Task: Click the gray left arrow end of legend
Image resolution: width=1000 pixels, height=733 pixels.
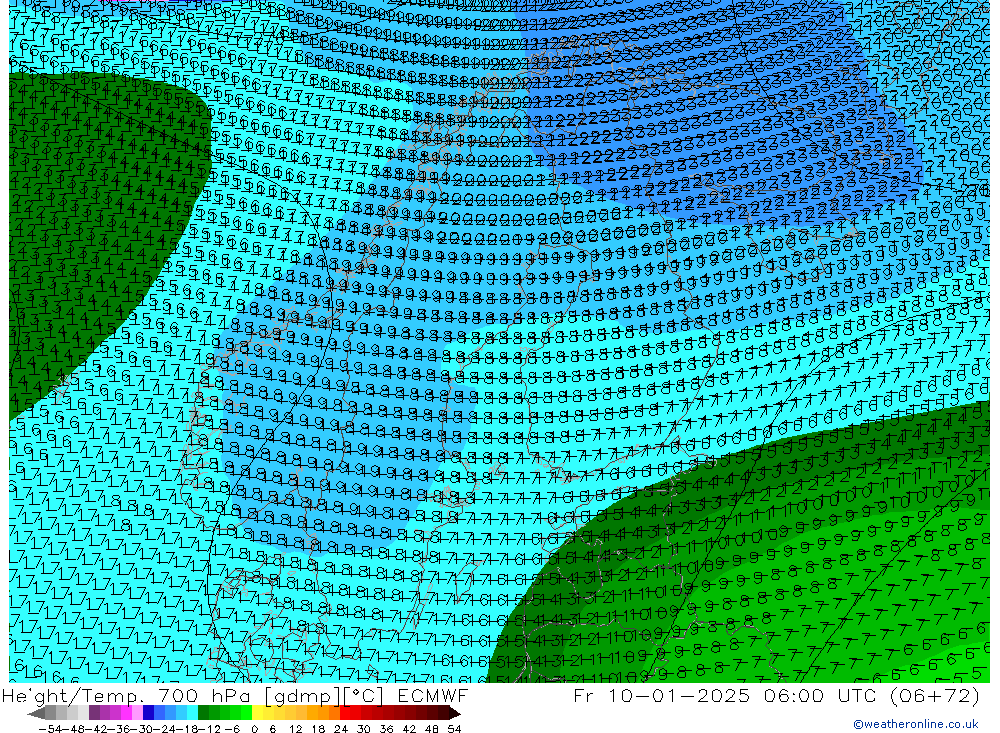Action: (x=36, y=713)
